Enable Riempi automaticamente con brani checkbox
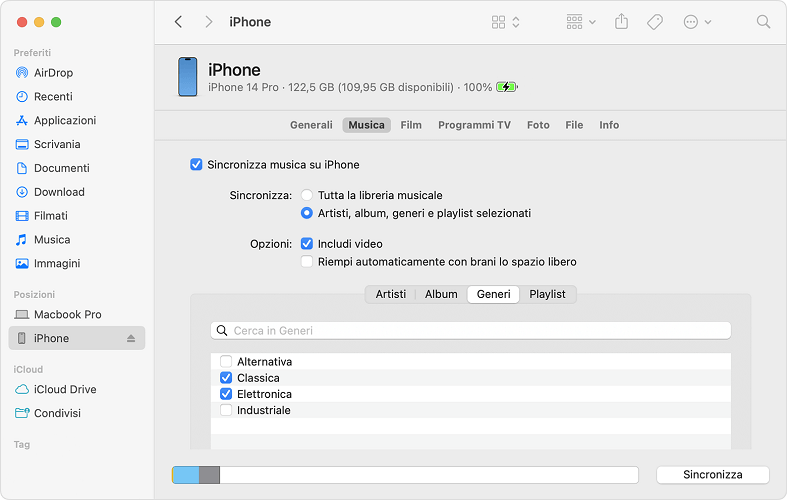Screen dimensions: 787x500 307,262
